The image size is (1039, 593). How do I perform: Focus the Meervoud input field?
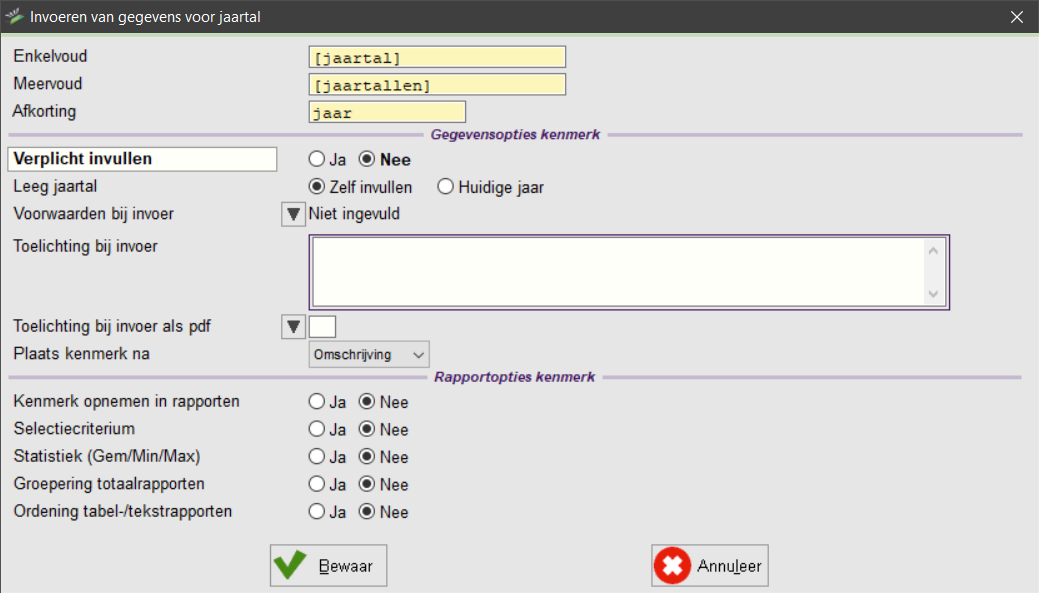click(x=437, y=85)
